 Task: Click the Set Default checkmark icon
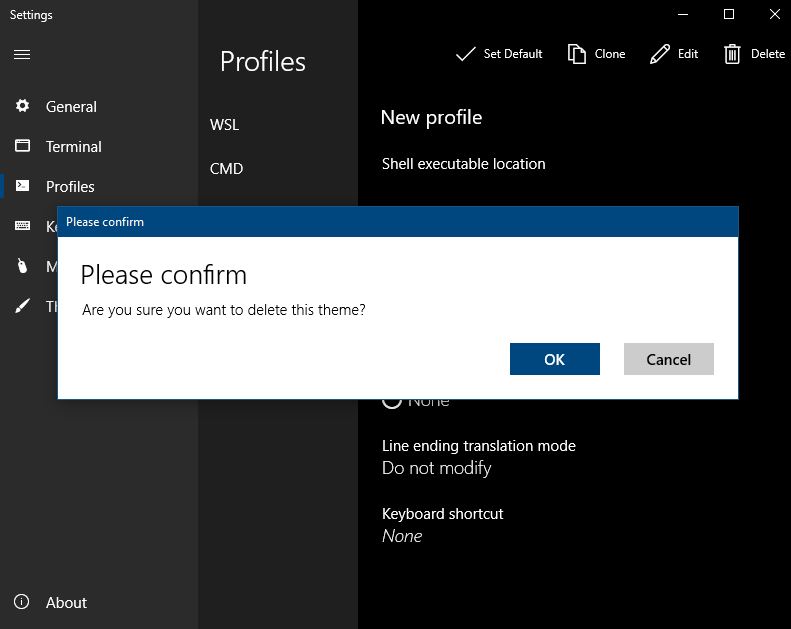(x=465, y=54)
